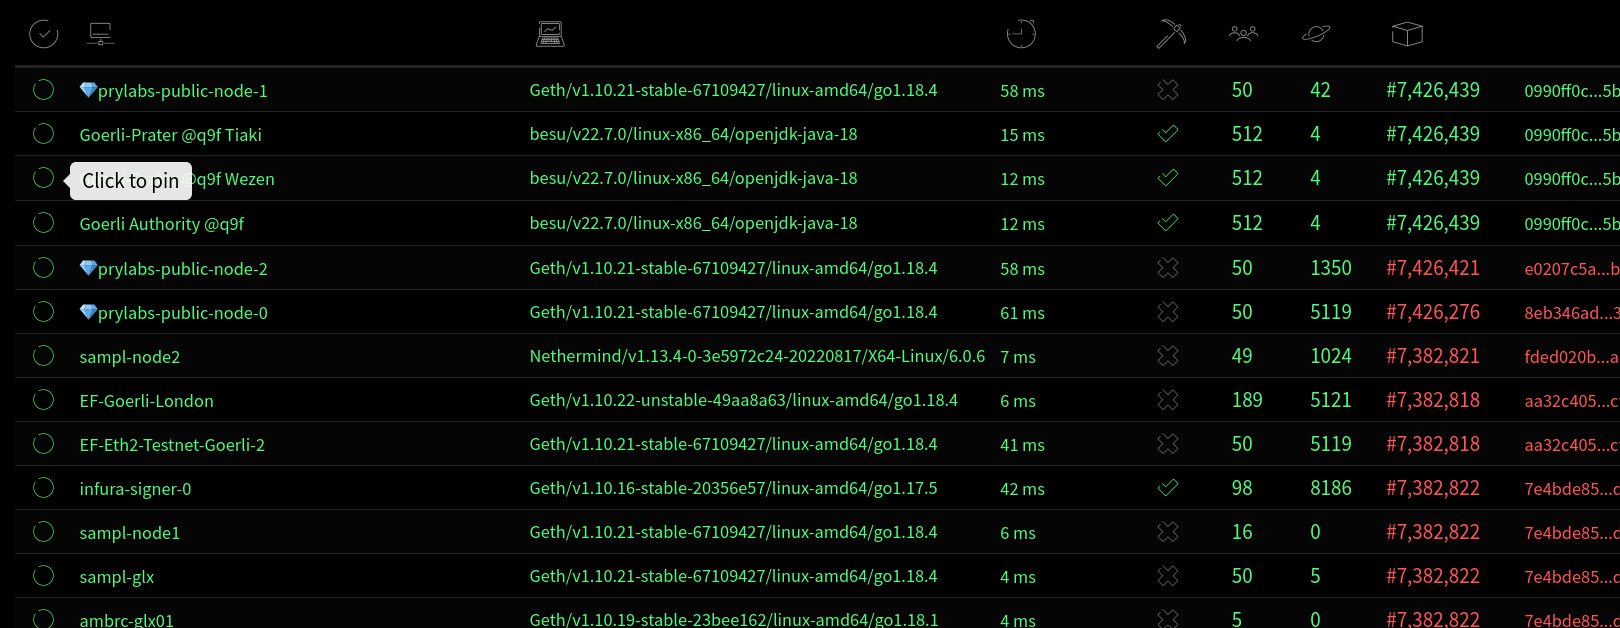The height and width of the screenshot is (628, 1620).
Task: Pin the prylabs-public-node-0 row
Action: click(x=43, y=312)
